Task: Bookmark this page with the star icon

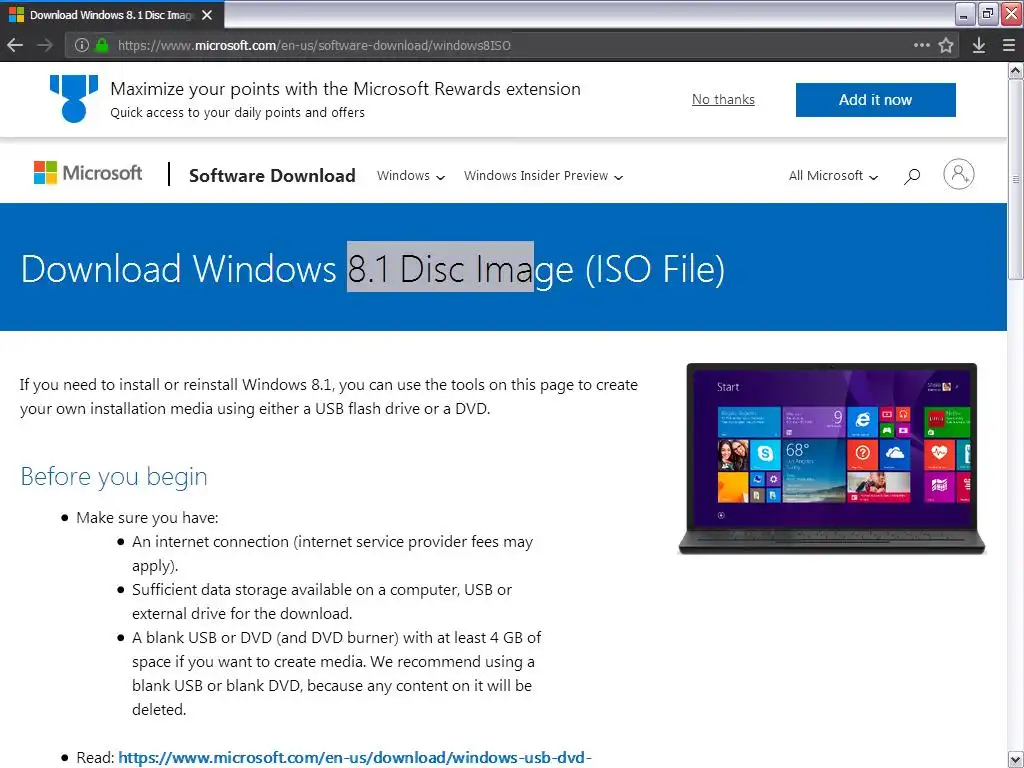Action: coord(946,45)
